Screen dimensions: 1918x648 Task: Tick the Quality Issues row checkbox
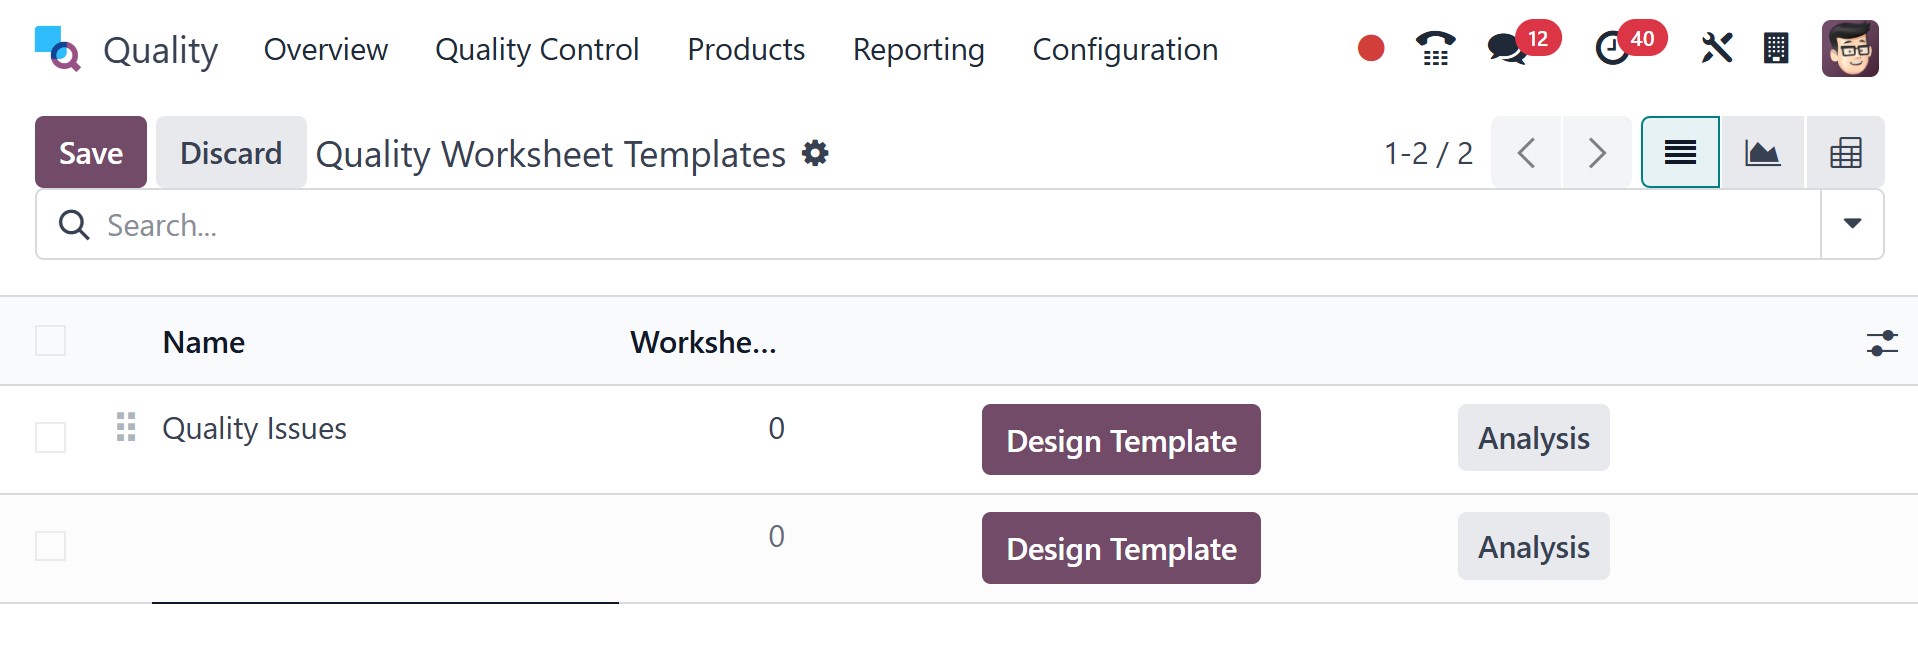51,437
